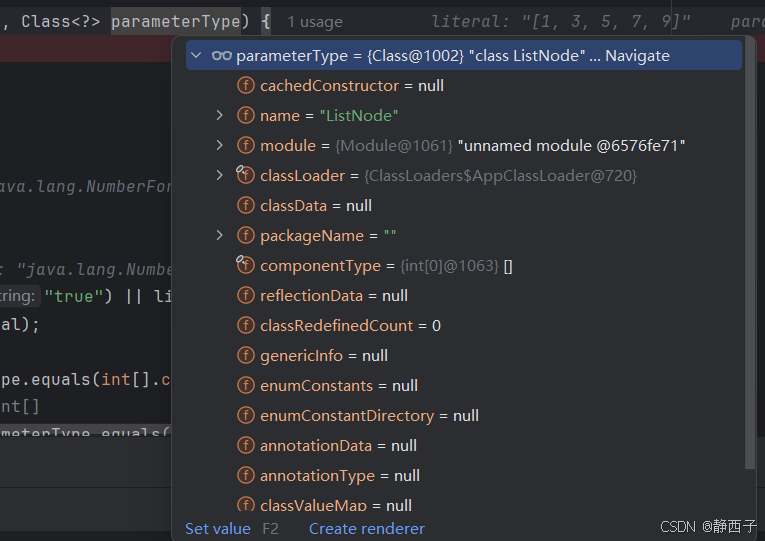Click field icon next to annotationType
This screenshot has width=765, height=541.
[246, 476]
